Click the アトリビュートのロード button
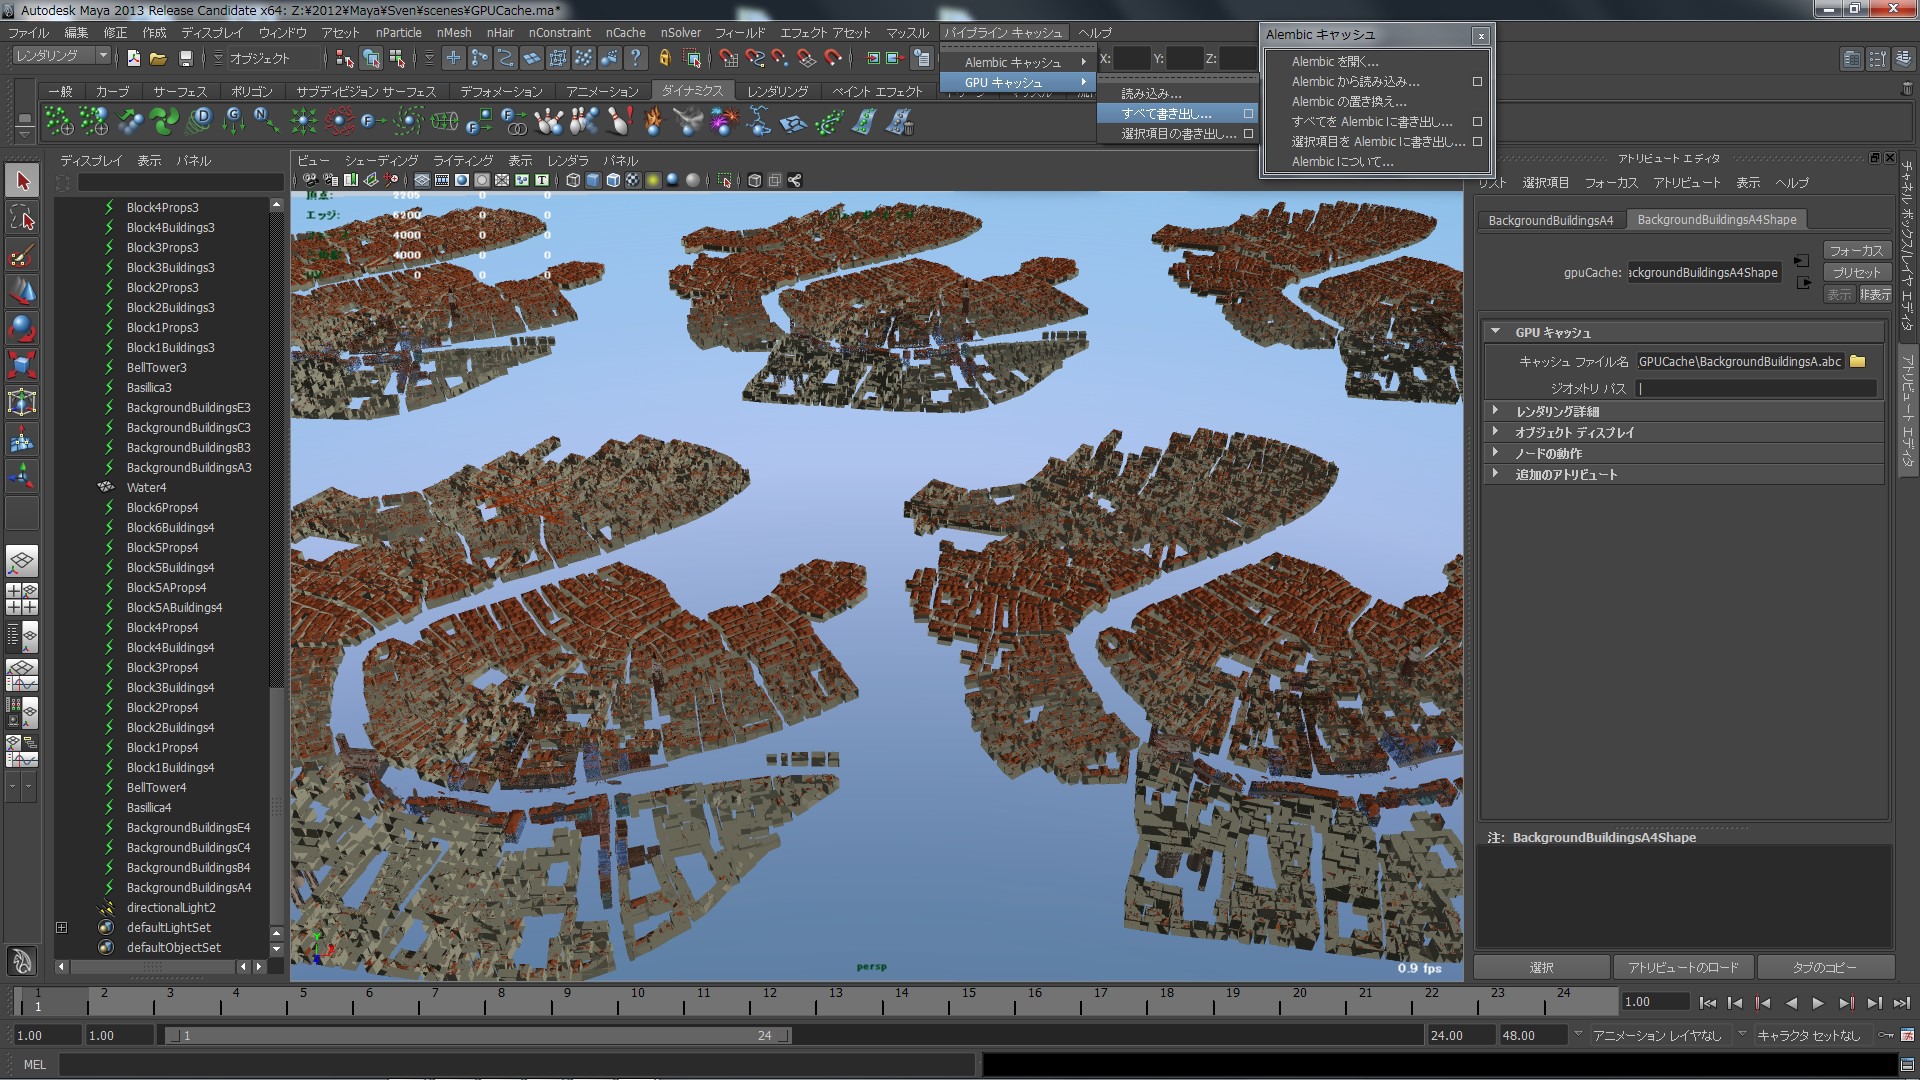Image resolution: width=1920 pixels, height=1080 pixels. pyautogui.click(x=1683, y=967)
